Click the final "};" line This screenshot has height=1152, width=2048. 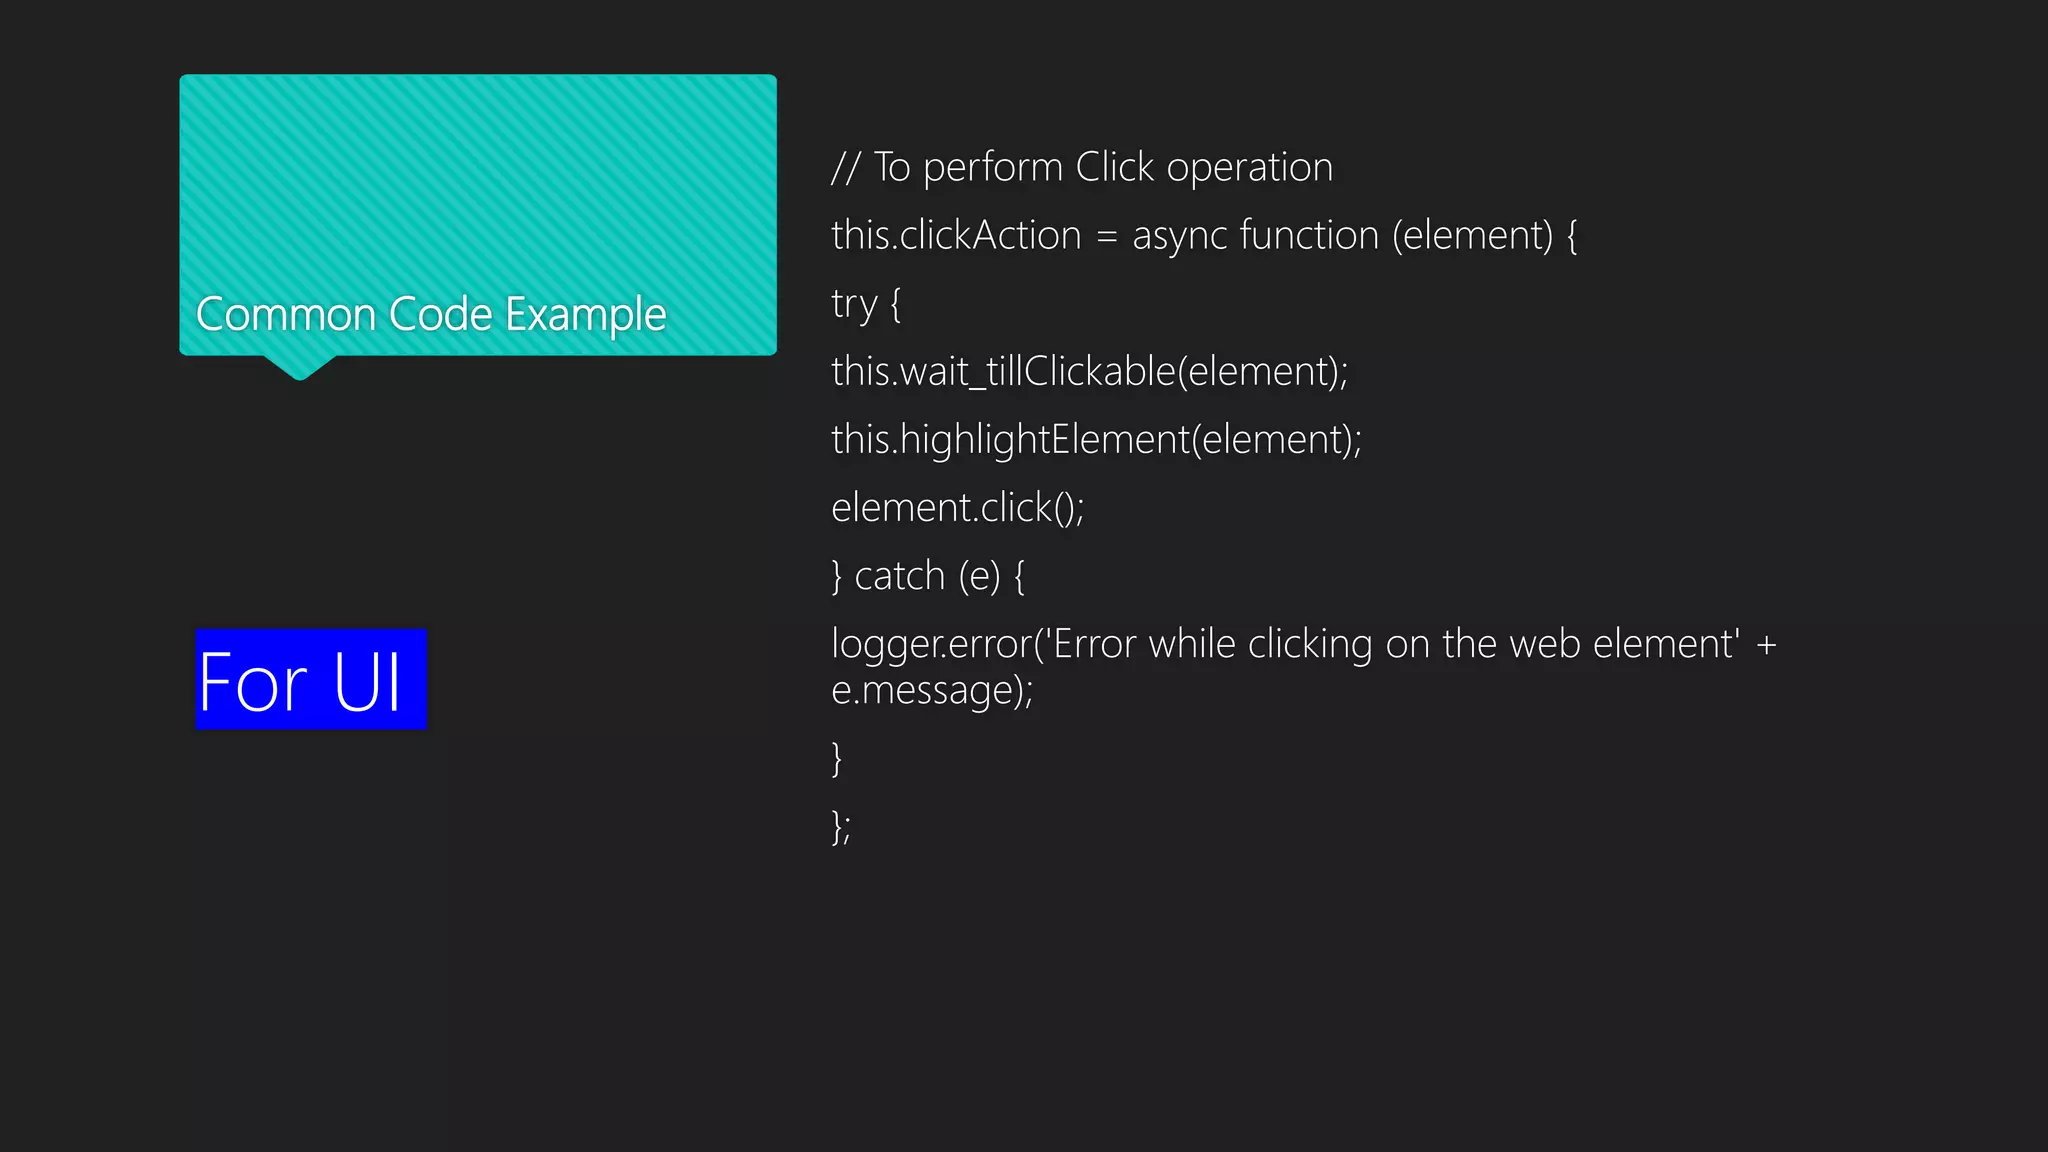[841, 827]
